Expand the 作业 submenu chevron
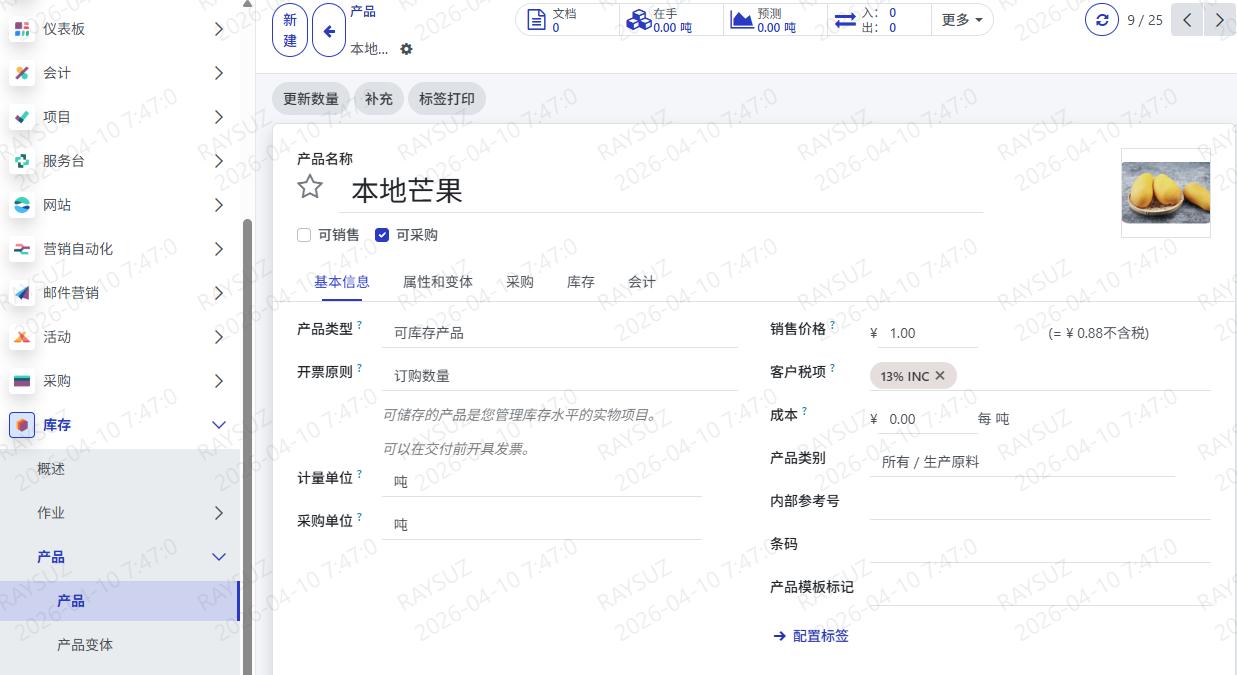 [x=219, y=513]
